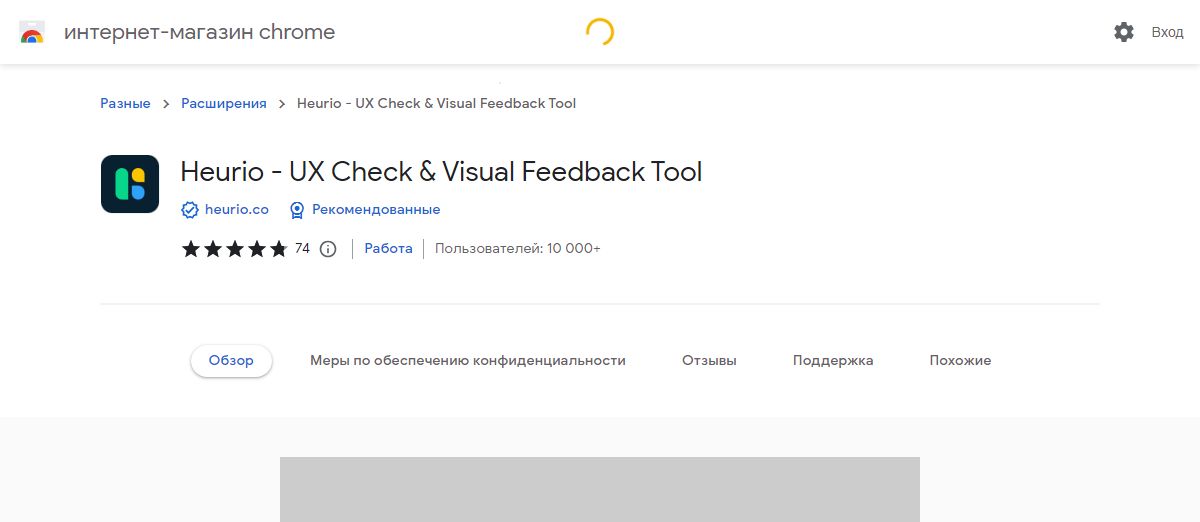Click the Heurio breadcrumb current page text
The image size is (1200, 522).
437,103
